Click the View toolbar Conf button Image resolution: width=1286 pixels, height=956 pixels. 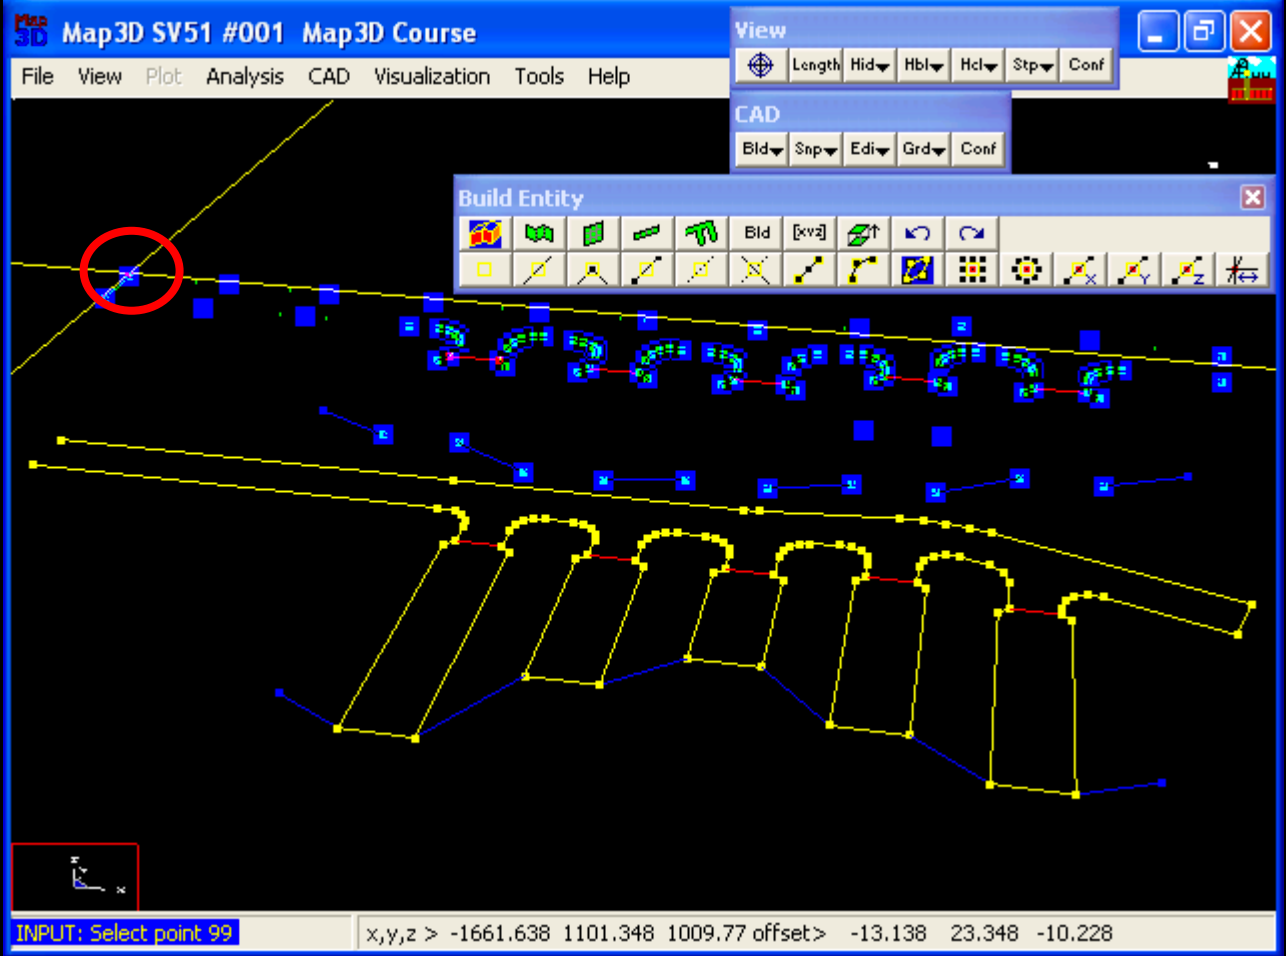coord(1086,65)
